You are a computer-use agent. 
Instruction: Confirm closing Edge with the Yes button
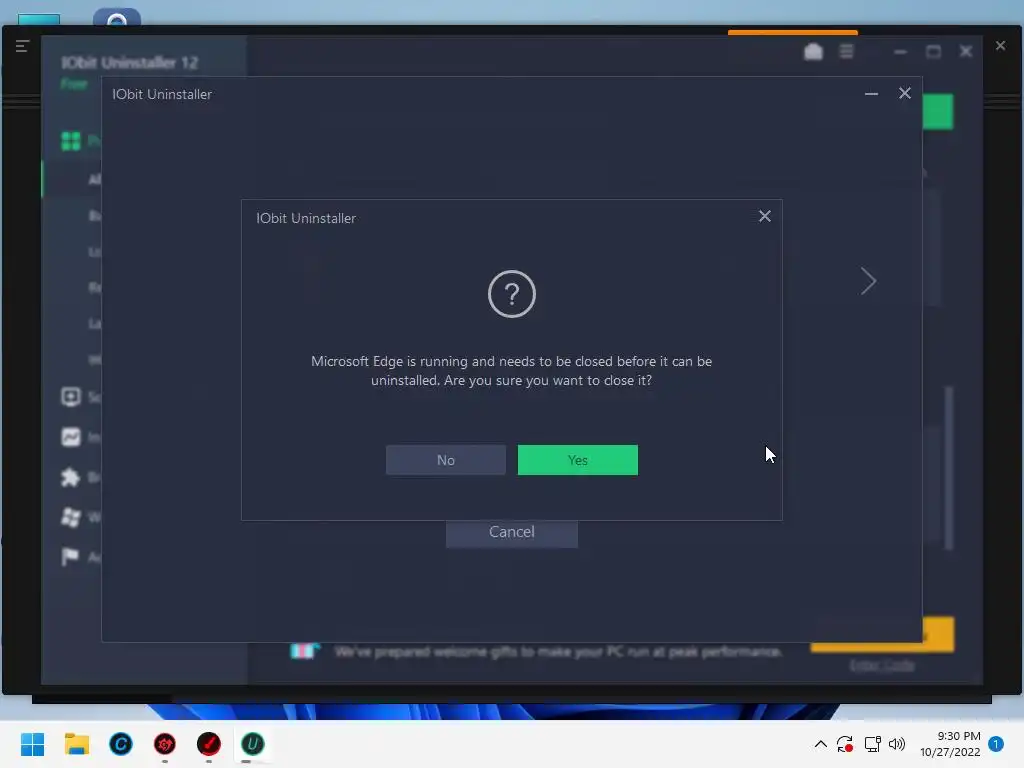pos(577,460)
